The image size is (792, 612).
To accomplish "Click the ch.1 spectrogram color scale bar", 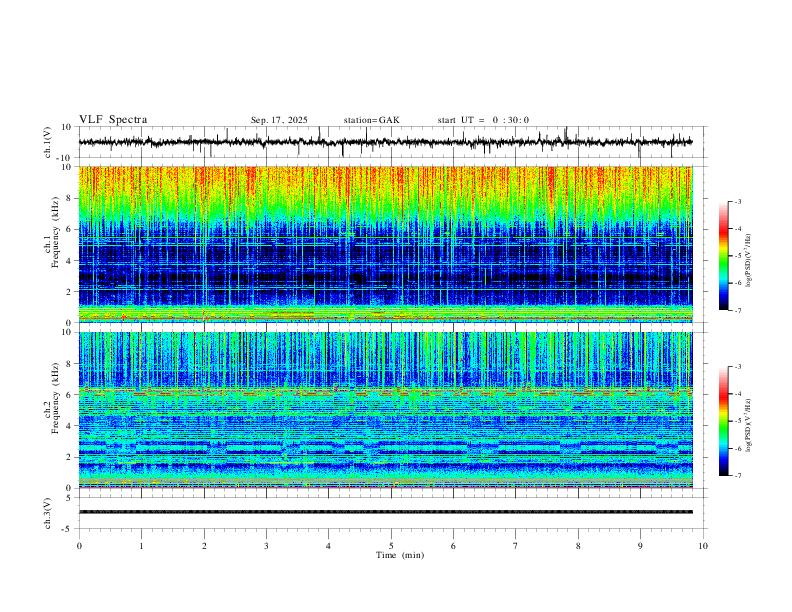I will pyautogui.click(x=723, y=256).
